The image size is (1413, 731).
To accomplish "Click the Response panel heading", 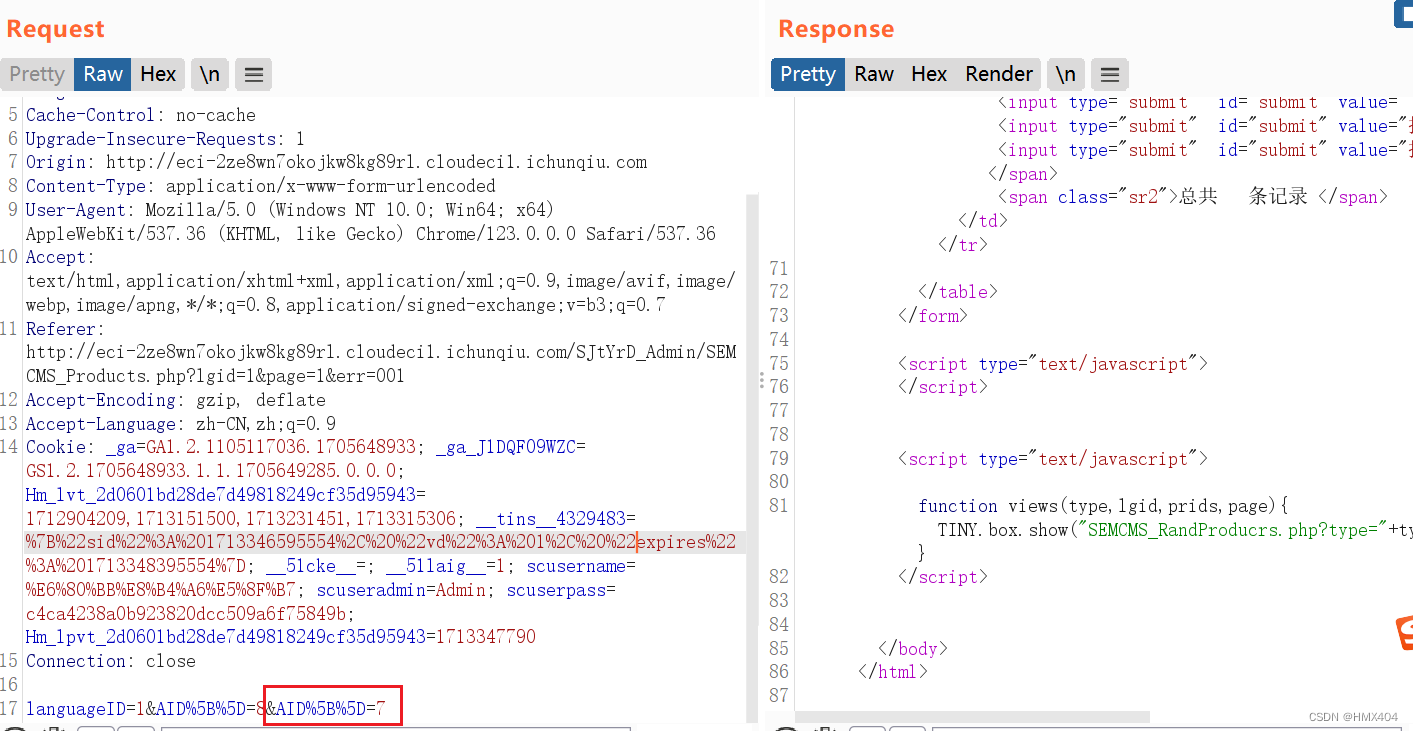I will pyautogui.click(x=837, y=29).
